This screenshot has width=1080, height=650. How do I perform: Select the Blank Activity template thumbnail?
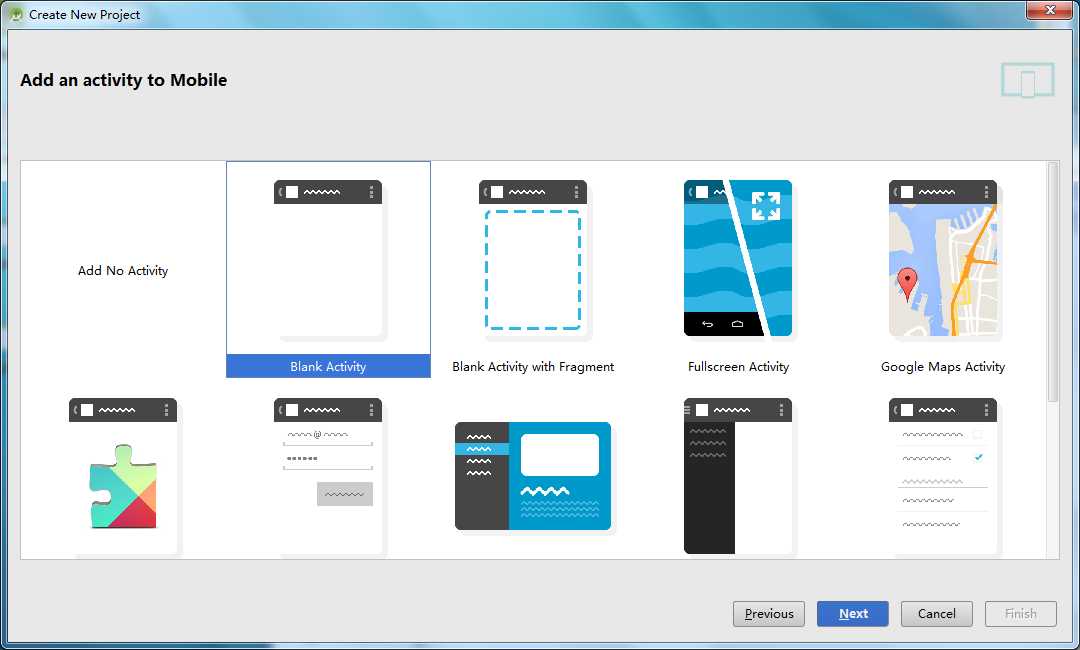(x=328, y=259)
